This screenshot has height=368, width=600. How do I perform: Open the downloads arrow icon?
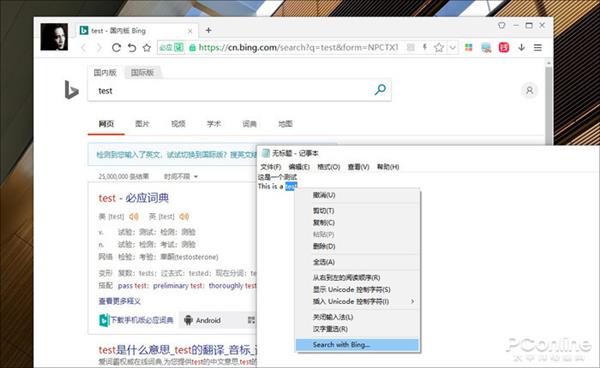[521, 47]
